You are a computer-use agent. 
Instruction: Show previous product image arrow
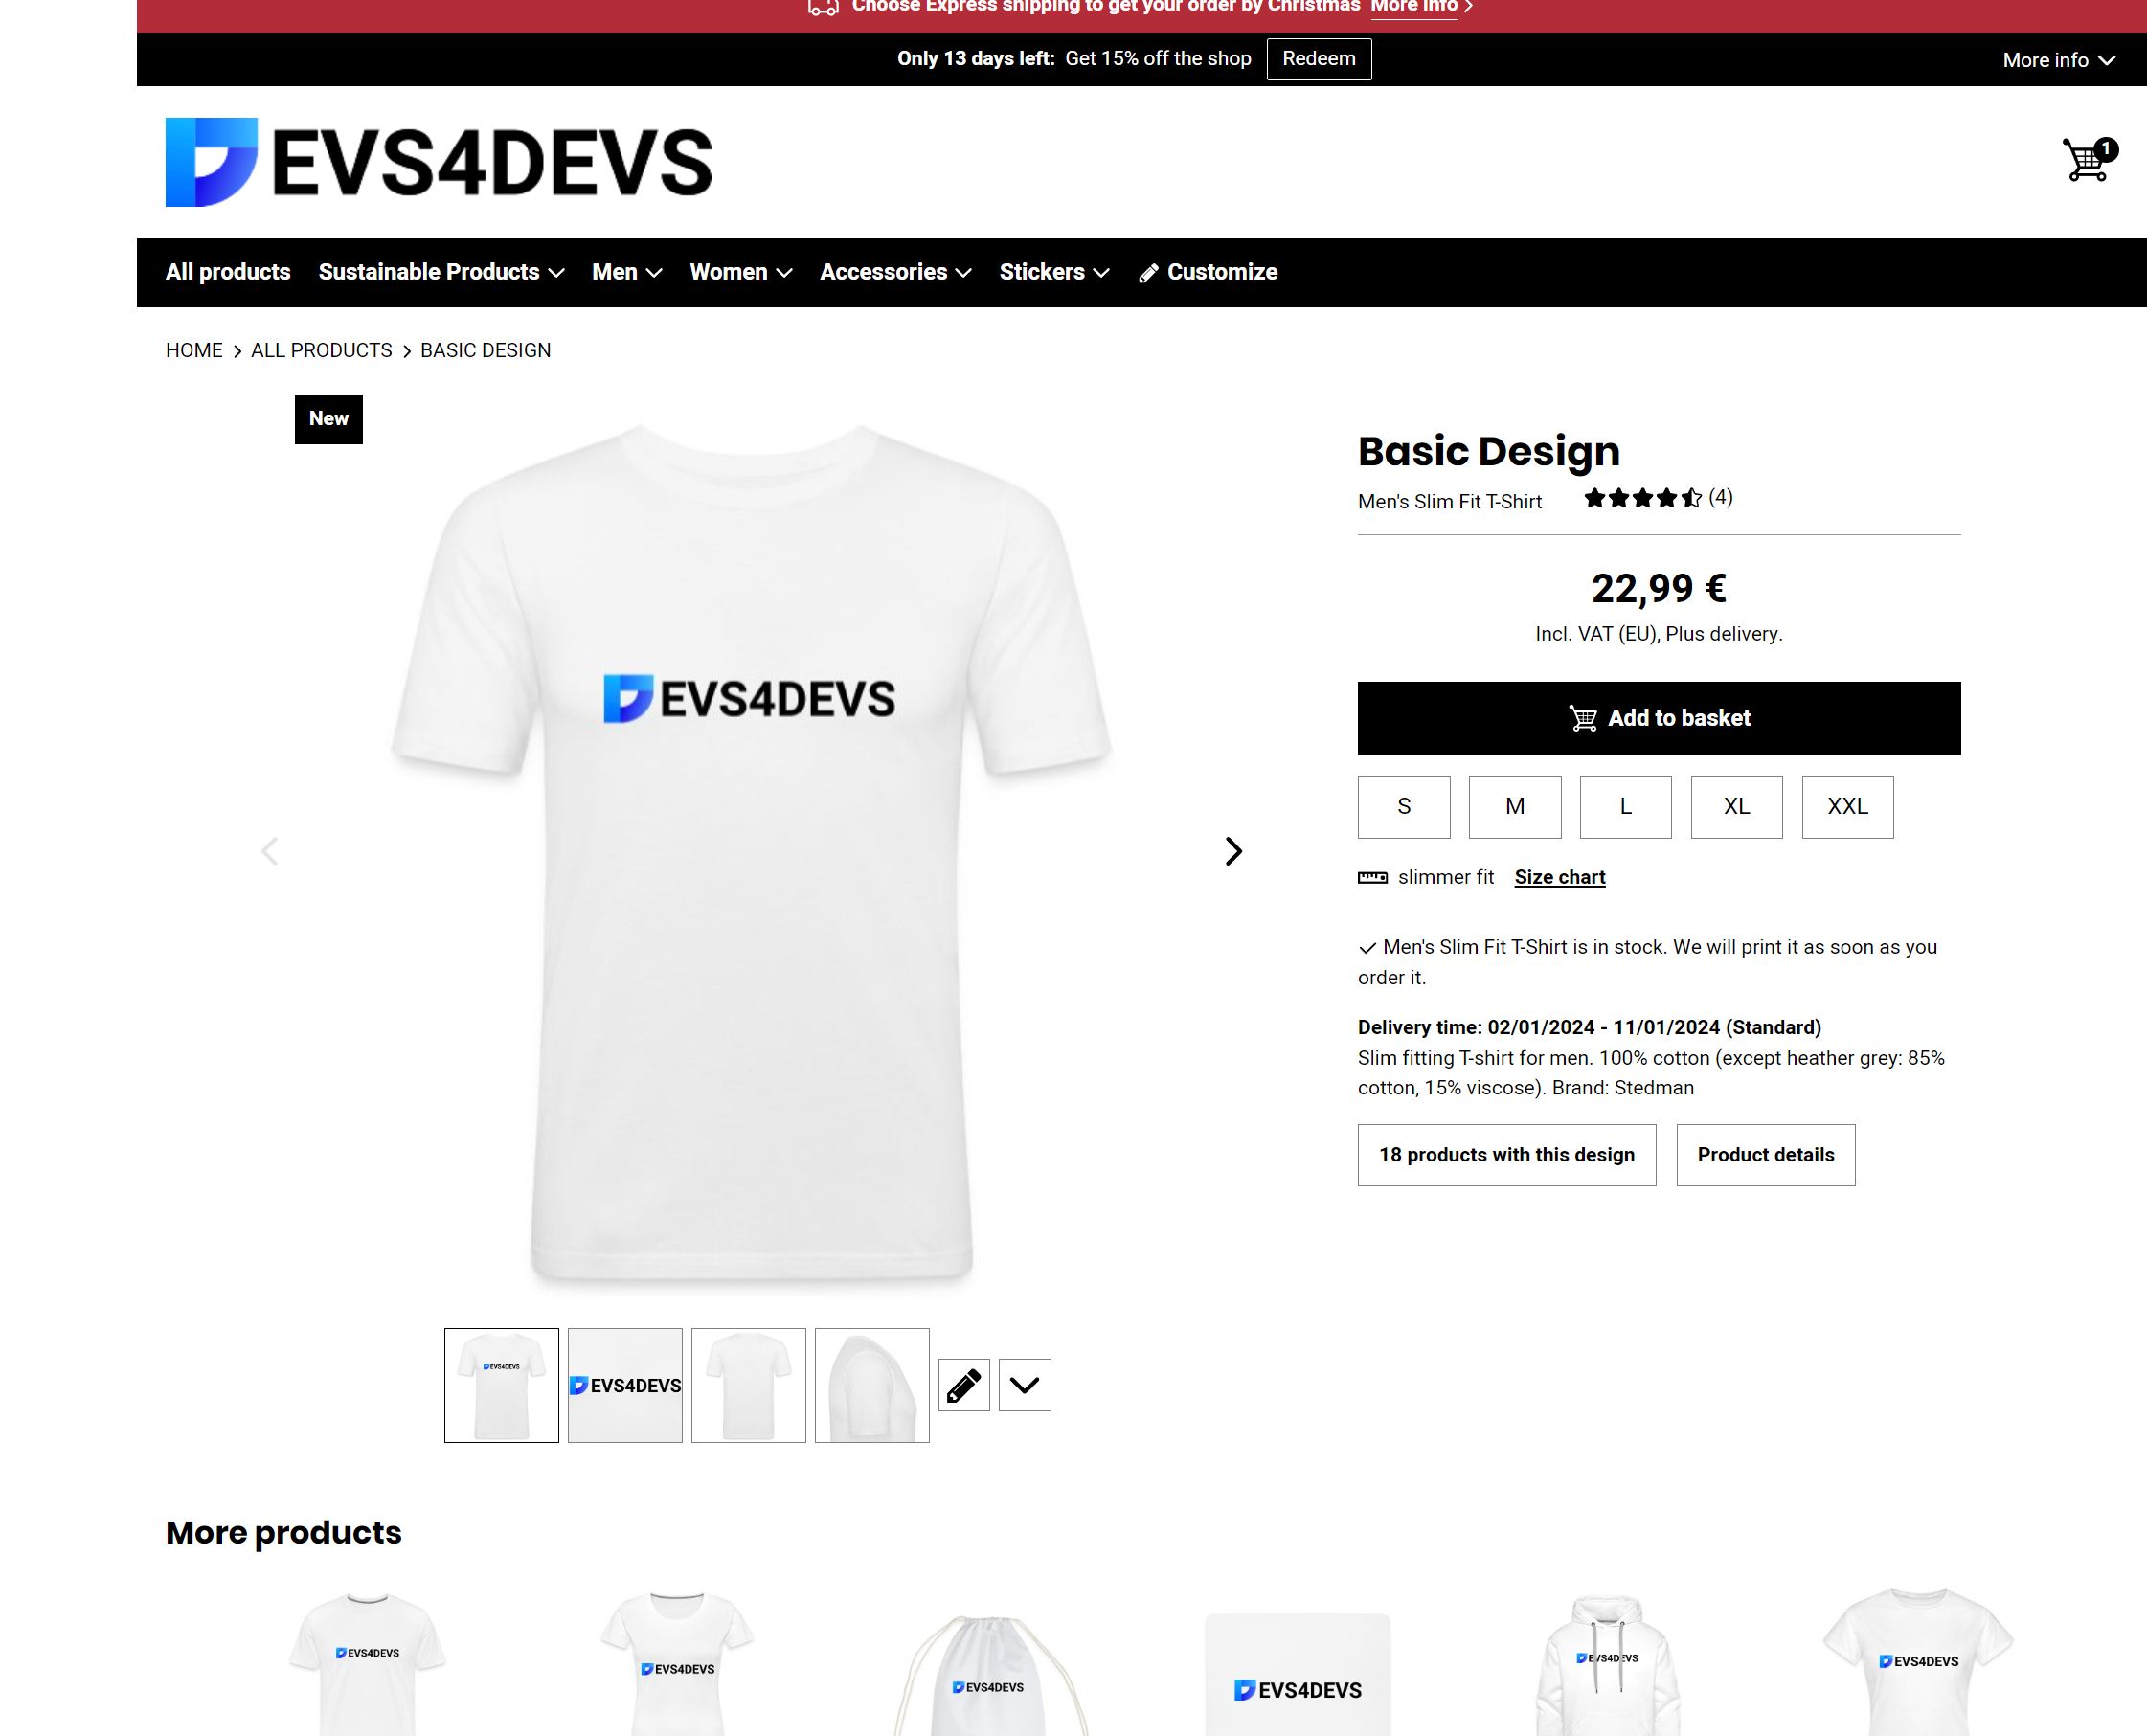point(269,851)
